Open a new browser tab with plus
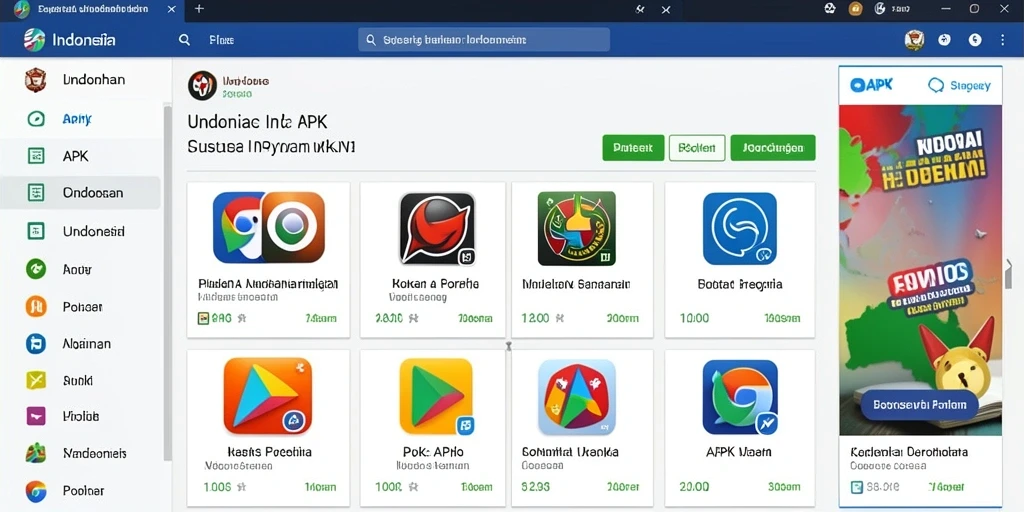1024x512 pixels. tap(200, 9)
